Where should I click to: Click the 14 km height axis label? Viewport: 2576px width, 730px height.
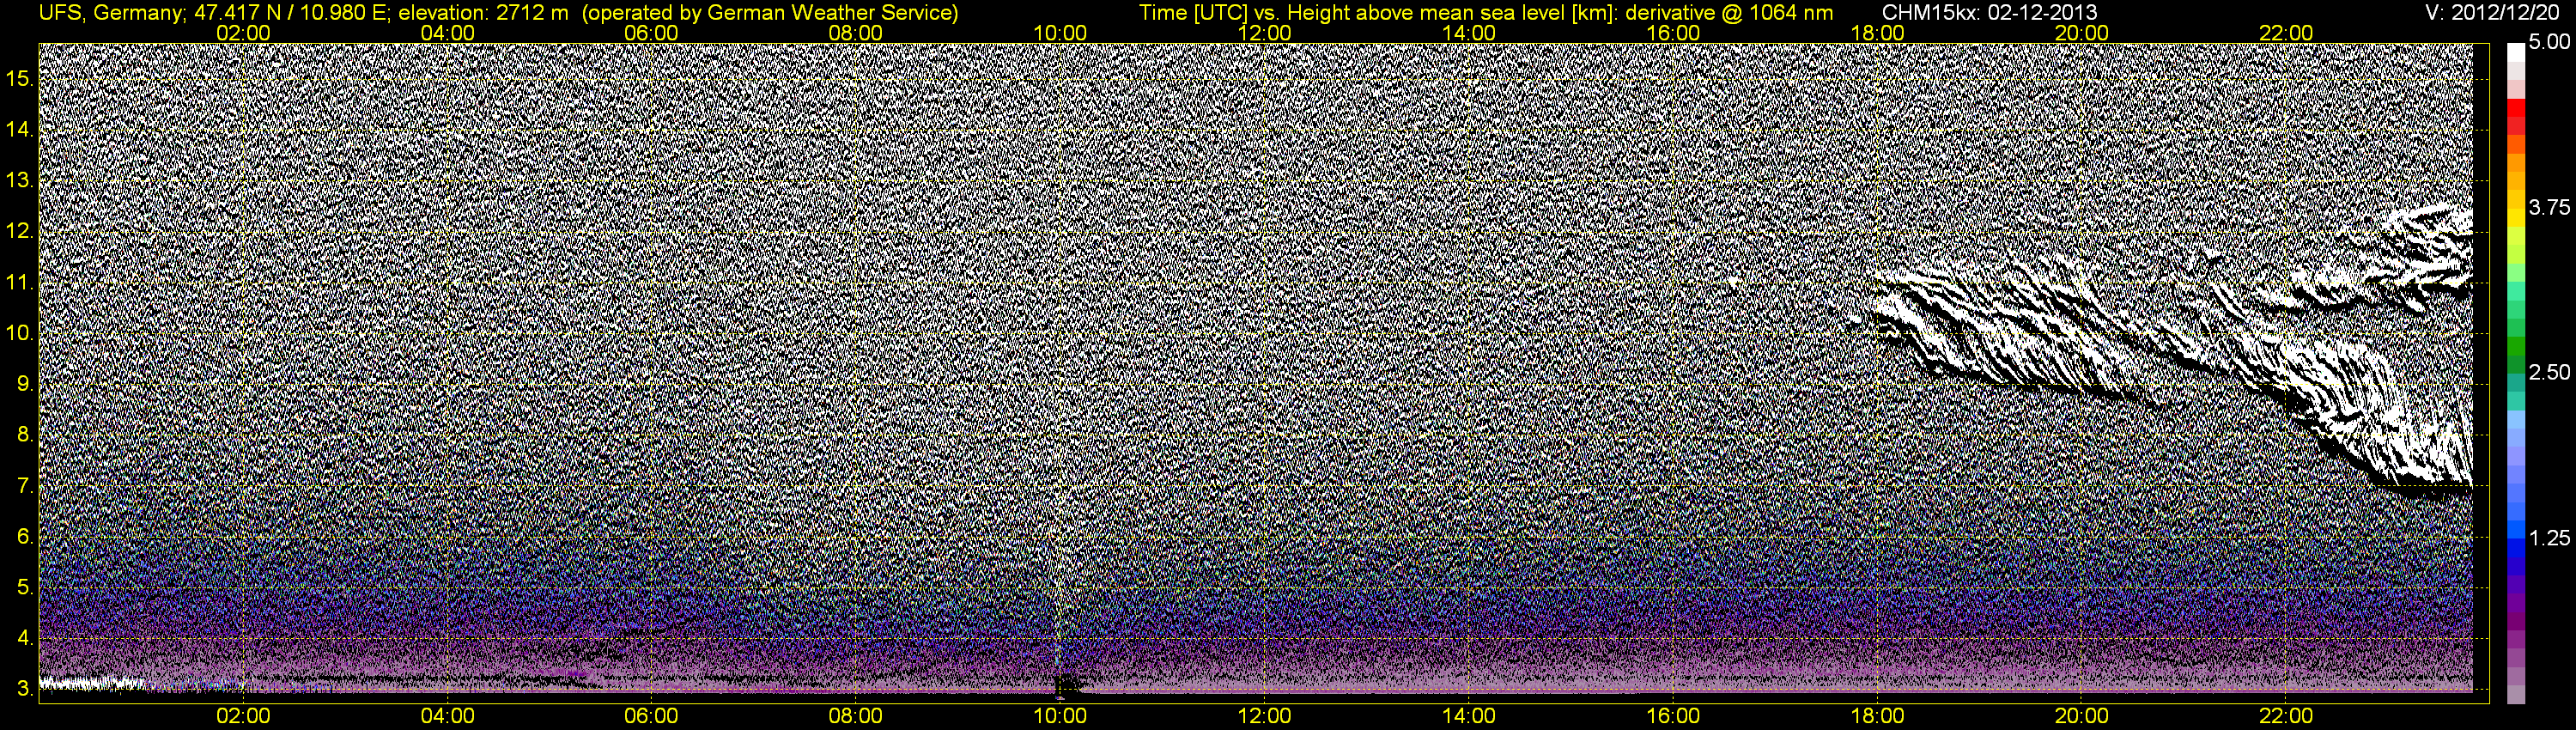click(20, 130)
